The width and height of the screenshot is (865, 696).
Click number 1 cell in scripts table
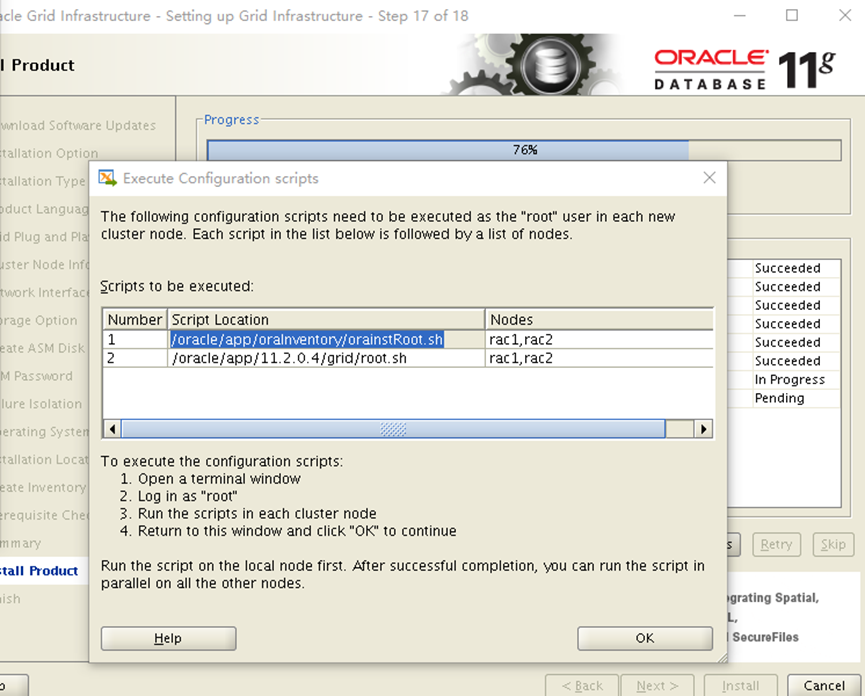tap(135, 339)
